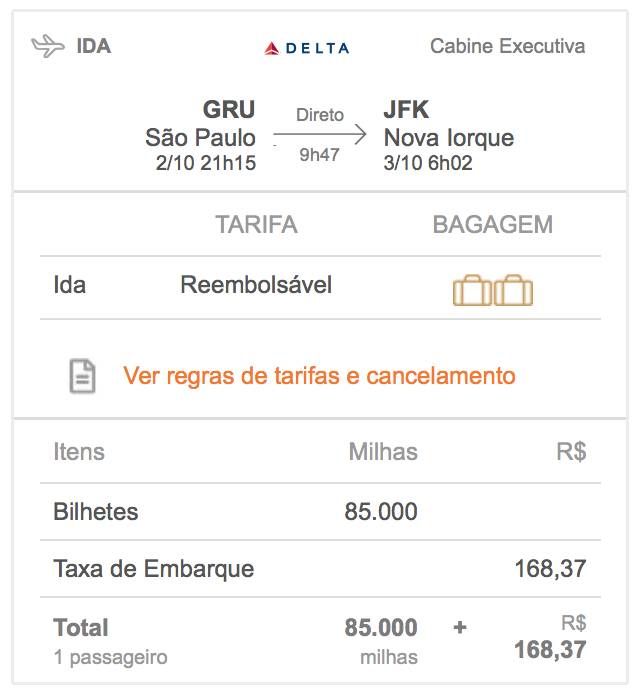Click the TARIFA column header

coord(257,224)
